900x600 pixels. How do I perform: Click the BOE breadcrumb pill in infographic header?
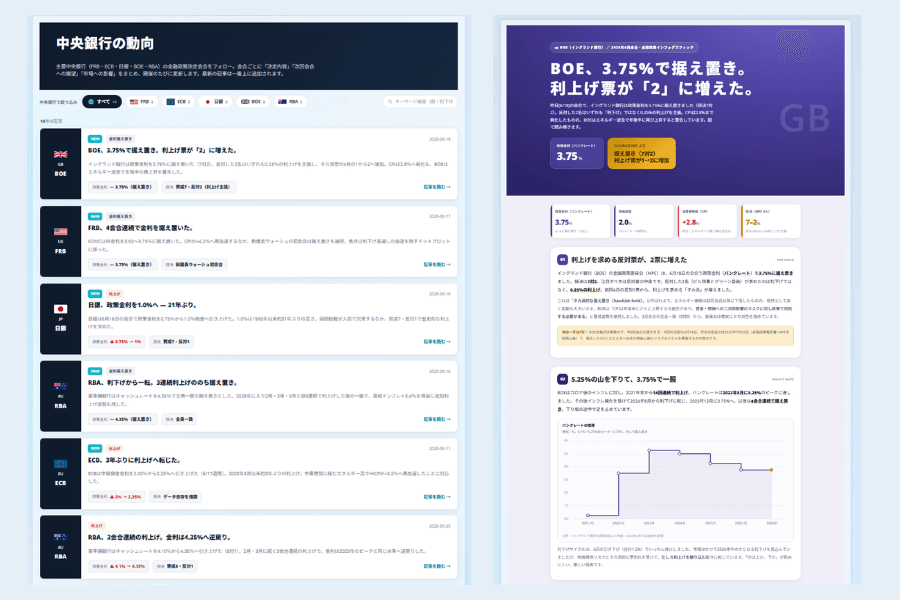coord(624,48)
